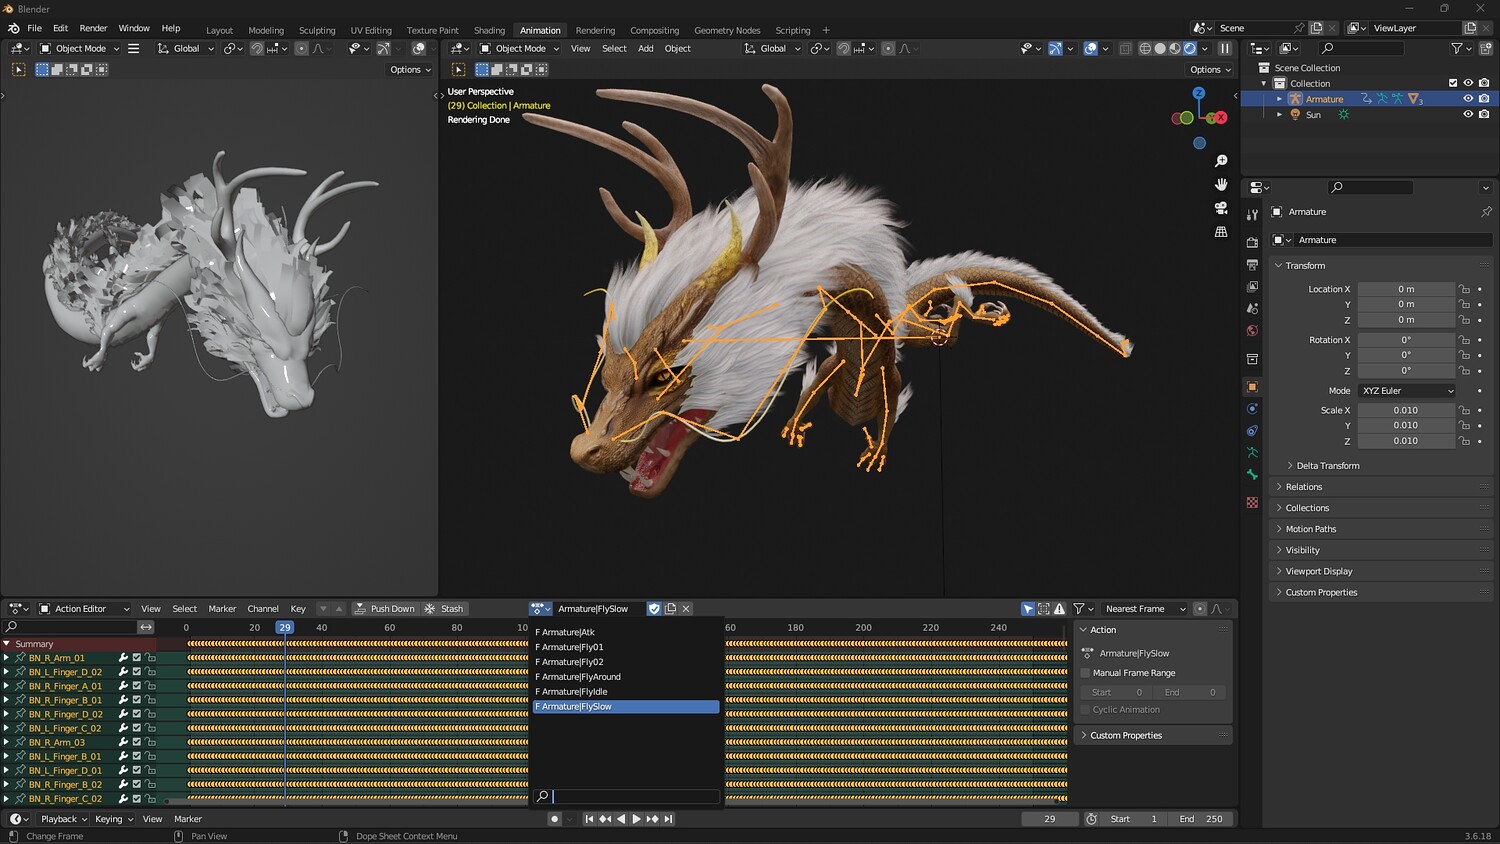Toggle orthographic grid view icon in viewport
Image resolution: width=1500 pixels, height=844 pixels.
point(1221,232)
